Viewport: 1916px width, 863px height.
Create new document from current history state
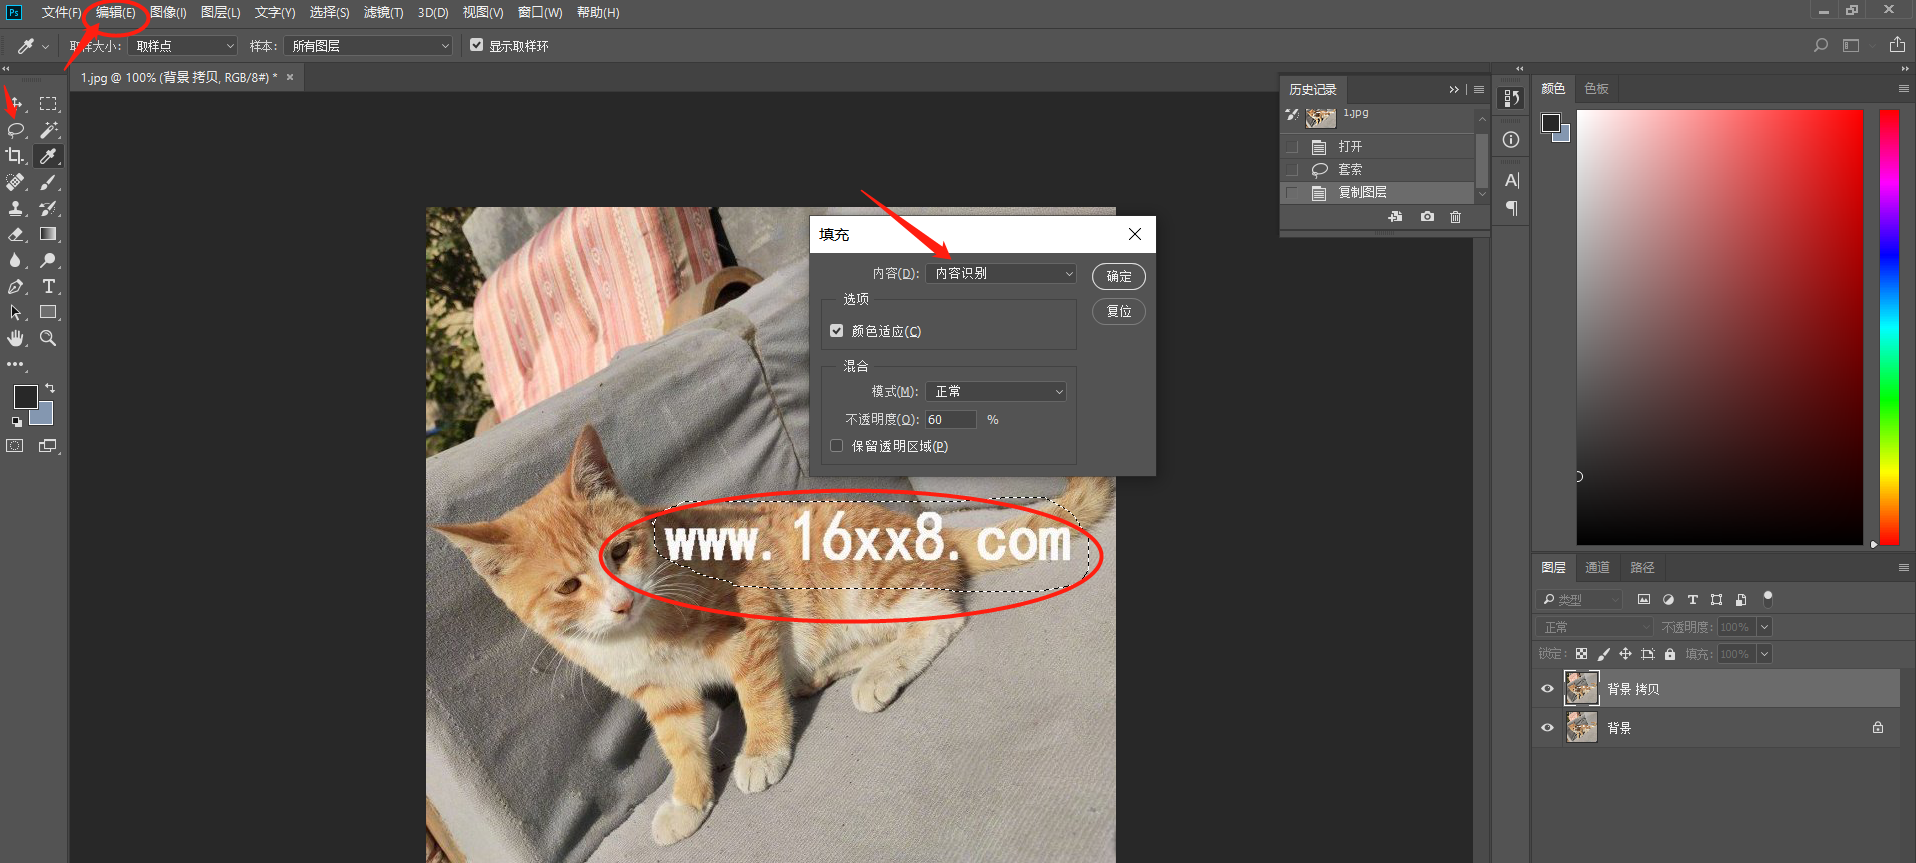[x=1395, y=217]
